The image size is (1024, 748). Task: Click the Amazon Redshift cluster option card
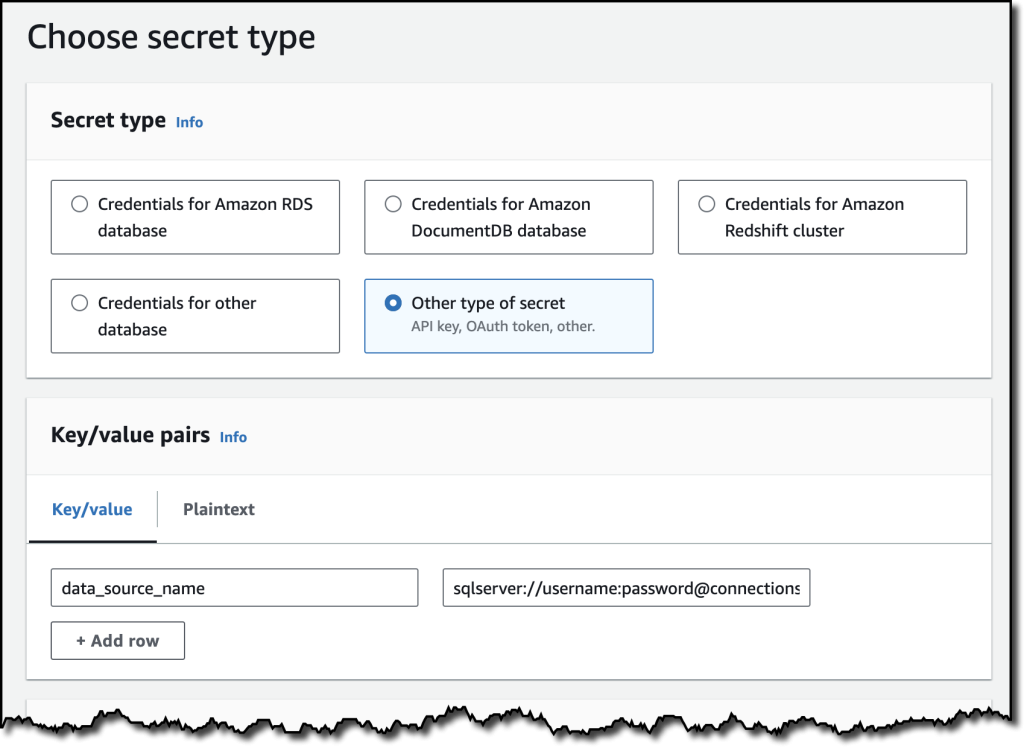822,217
